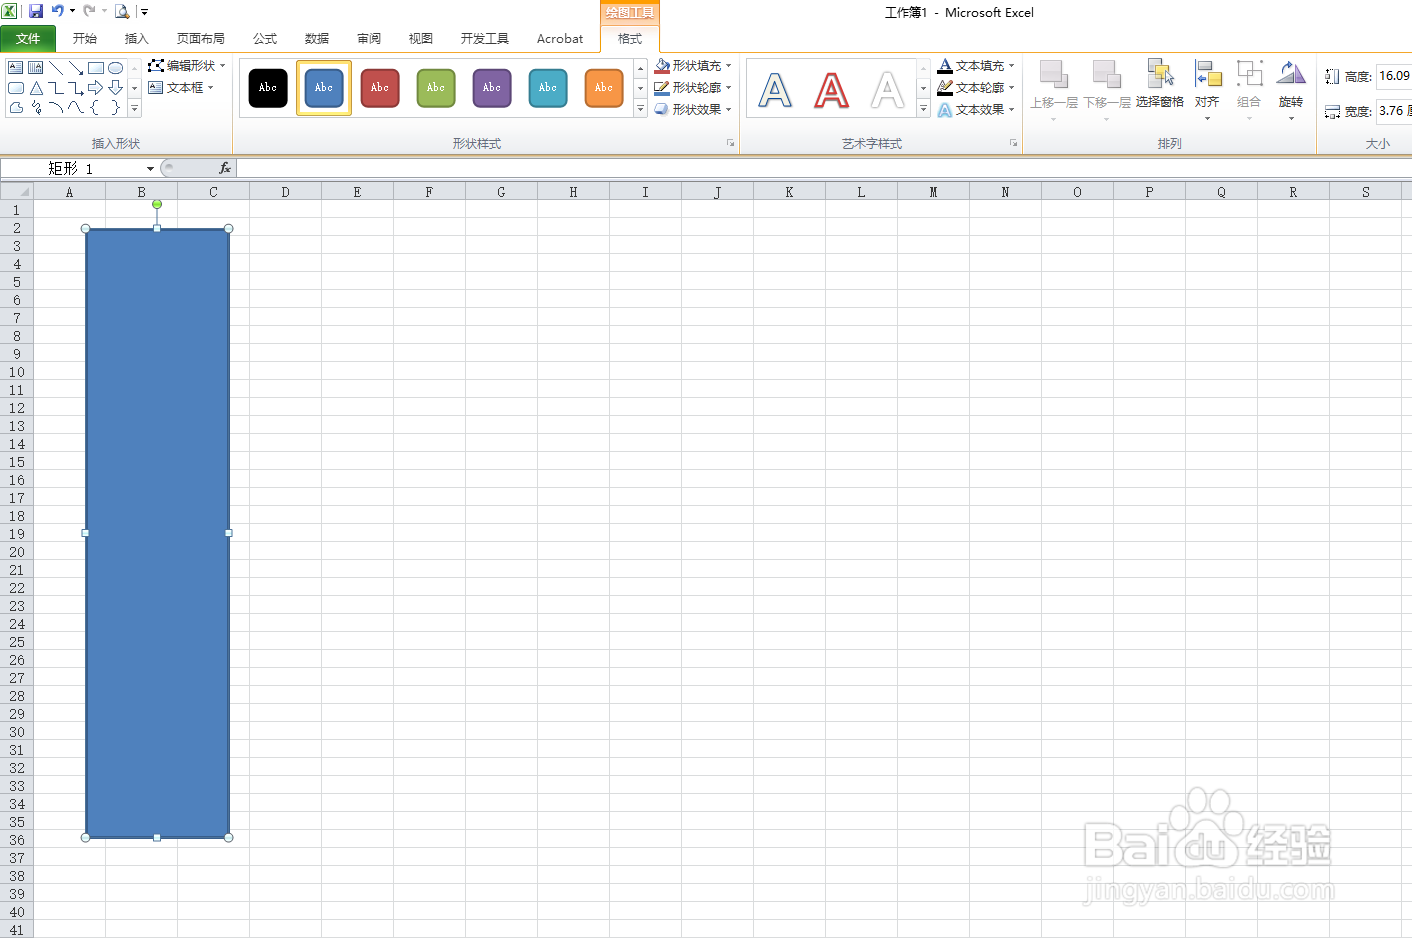This screenshot has width=1412, height=938.
Task: Click the Undo button in Quick Access Toolbar
Action: (x=59, y=11)
